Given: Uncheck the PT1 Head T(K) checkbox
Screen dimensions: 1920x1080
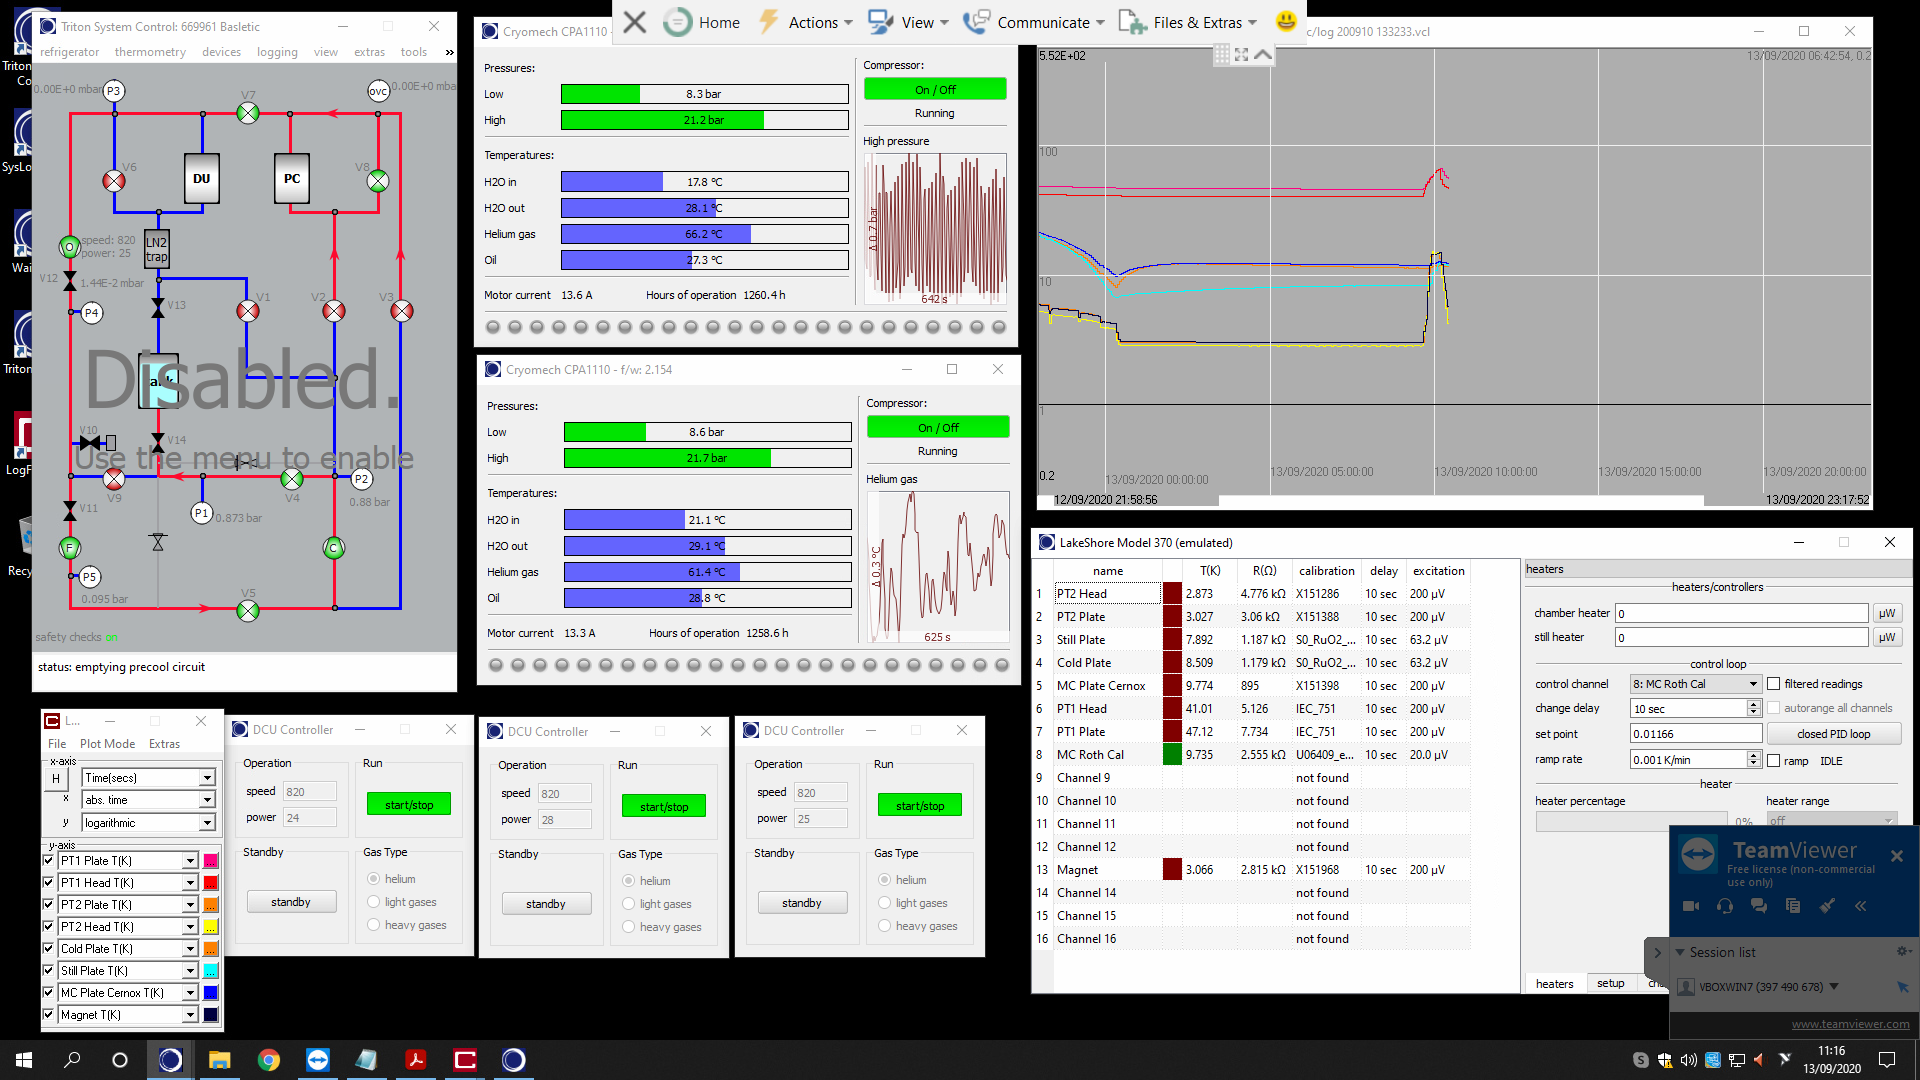Looking at the screenshot, I should click(48, 883).
